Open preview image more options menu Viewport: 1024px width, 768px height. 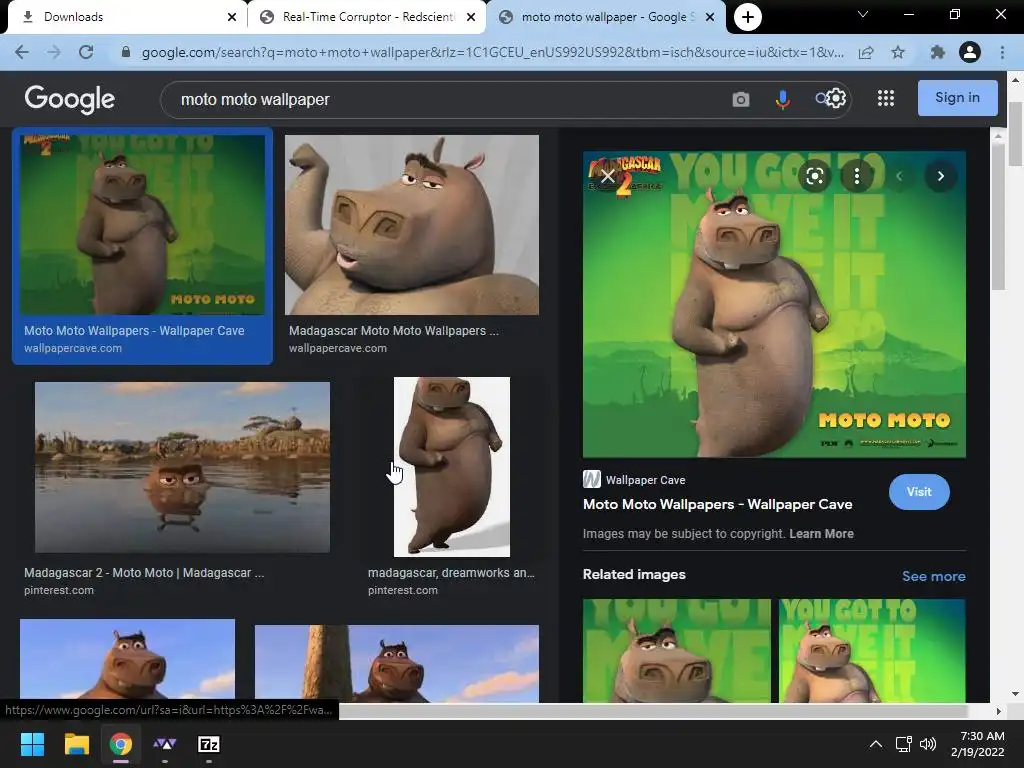pos(857,176)
